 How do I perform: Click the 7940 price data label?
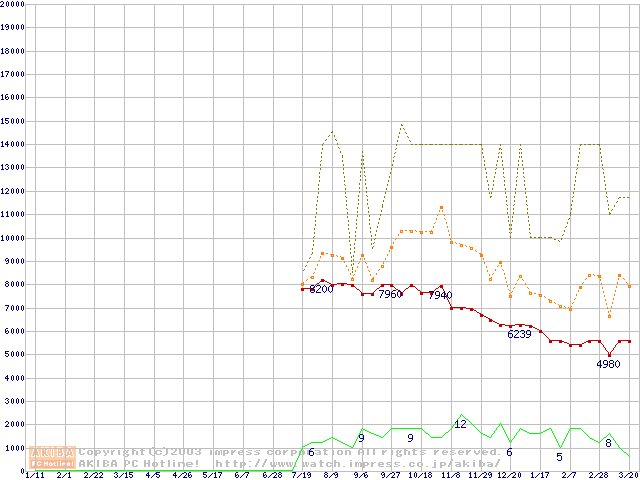tap(440, 296)
